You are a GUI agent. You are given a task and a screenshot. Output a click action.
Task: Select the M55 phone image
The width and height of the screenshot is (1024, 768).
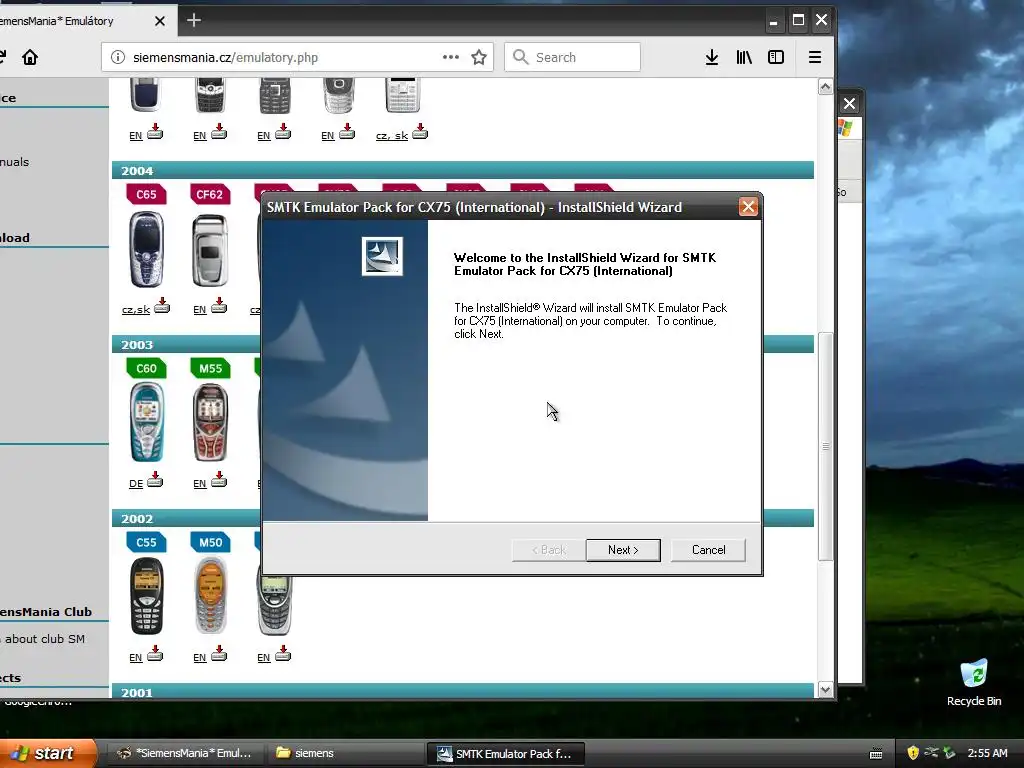(210, 423)
